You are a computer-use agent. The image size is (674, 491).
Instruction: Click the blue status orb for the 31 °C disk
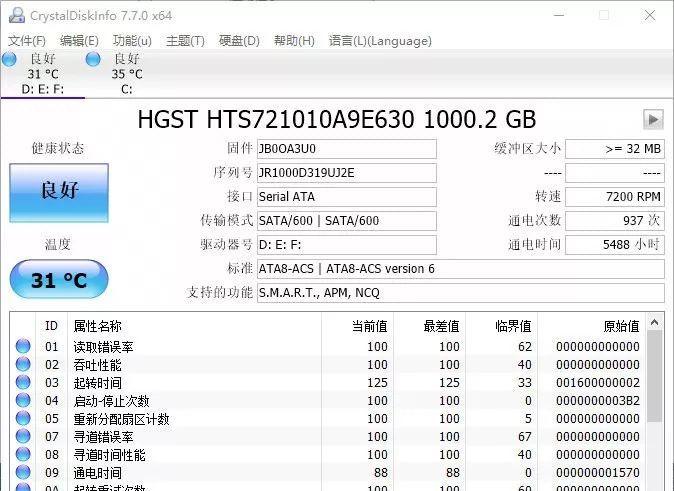pyautogui.click(x=9, y=59)
